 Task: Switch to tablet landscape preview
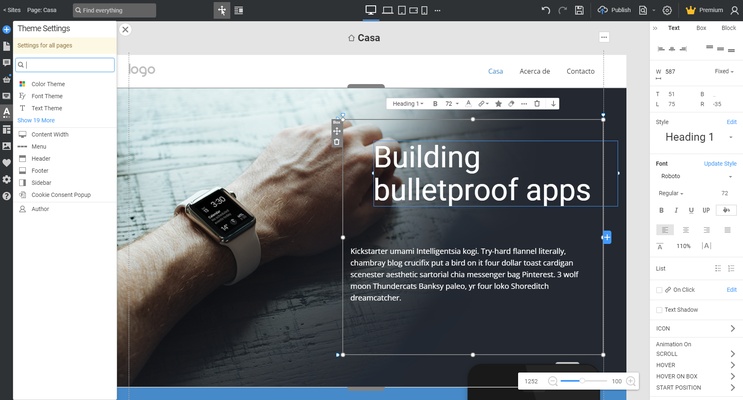(x=413, y=10)
